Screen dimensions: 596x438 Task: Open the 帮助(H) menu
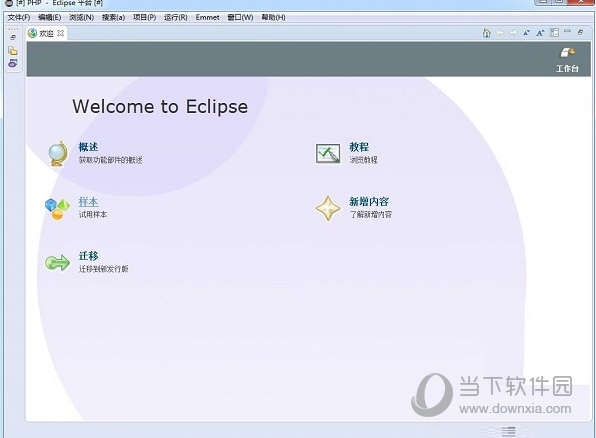pyautogui.click(x=273, y=17)
